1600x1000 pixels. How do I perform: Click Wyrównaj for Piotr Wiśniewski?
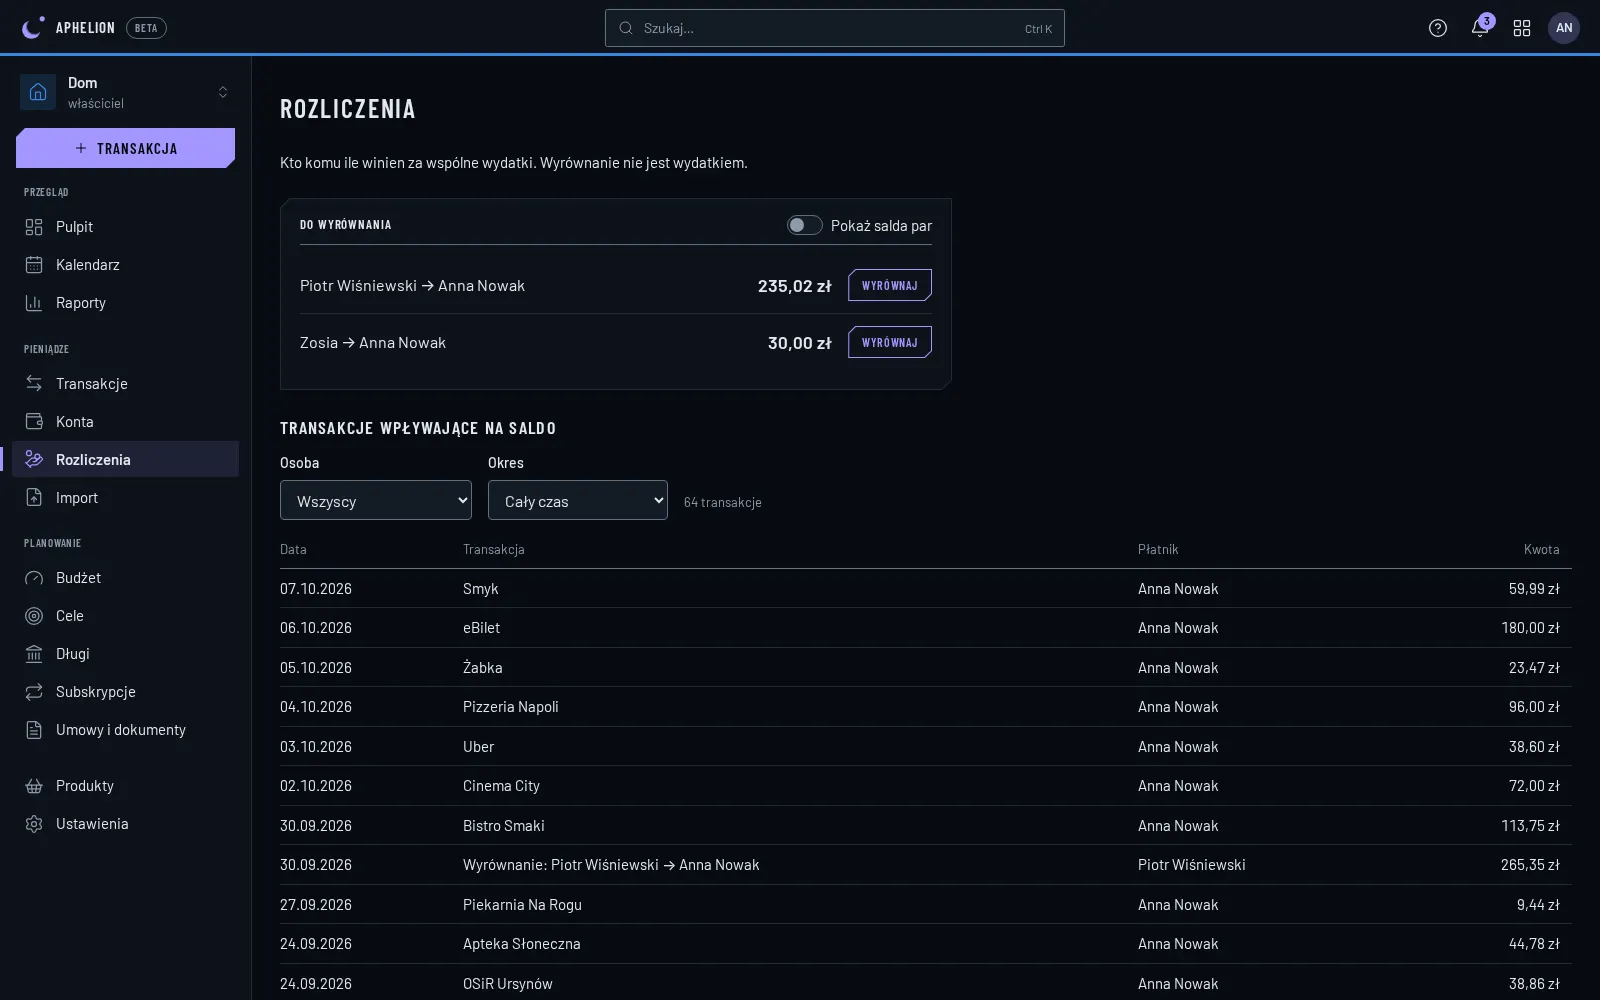pyautogui.click(x=890, y=285)
